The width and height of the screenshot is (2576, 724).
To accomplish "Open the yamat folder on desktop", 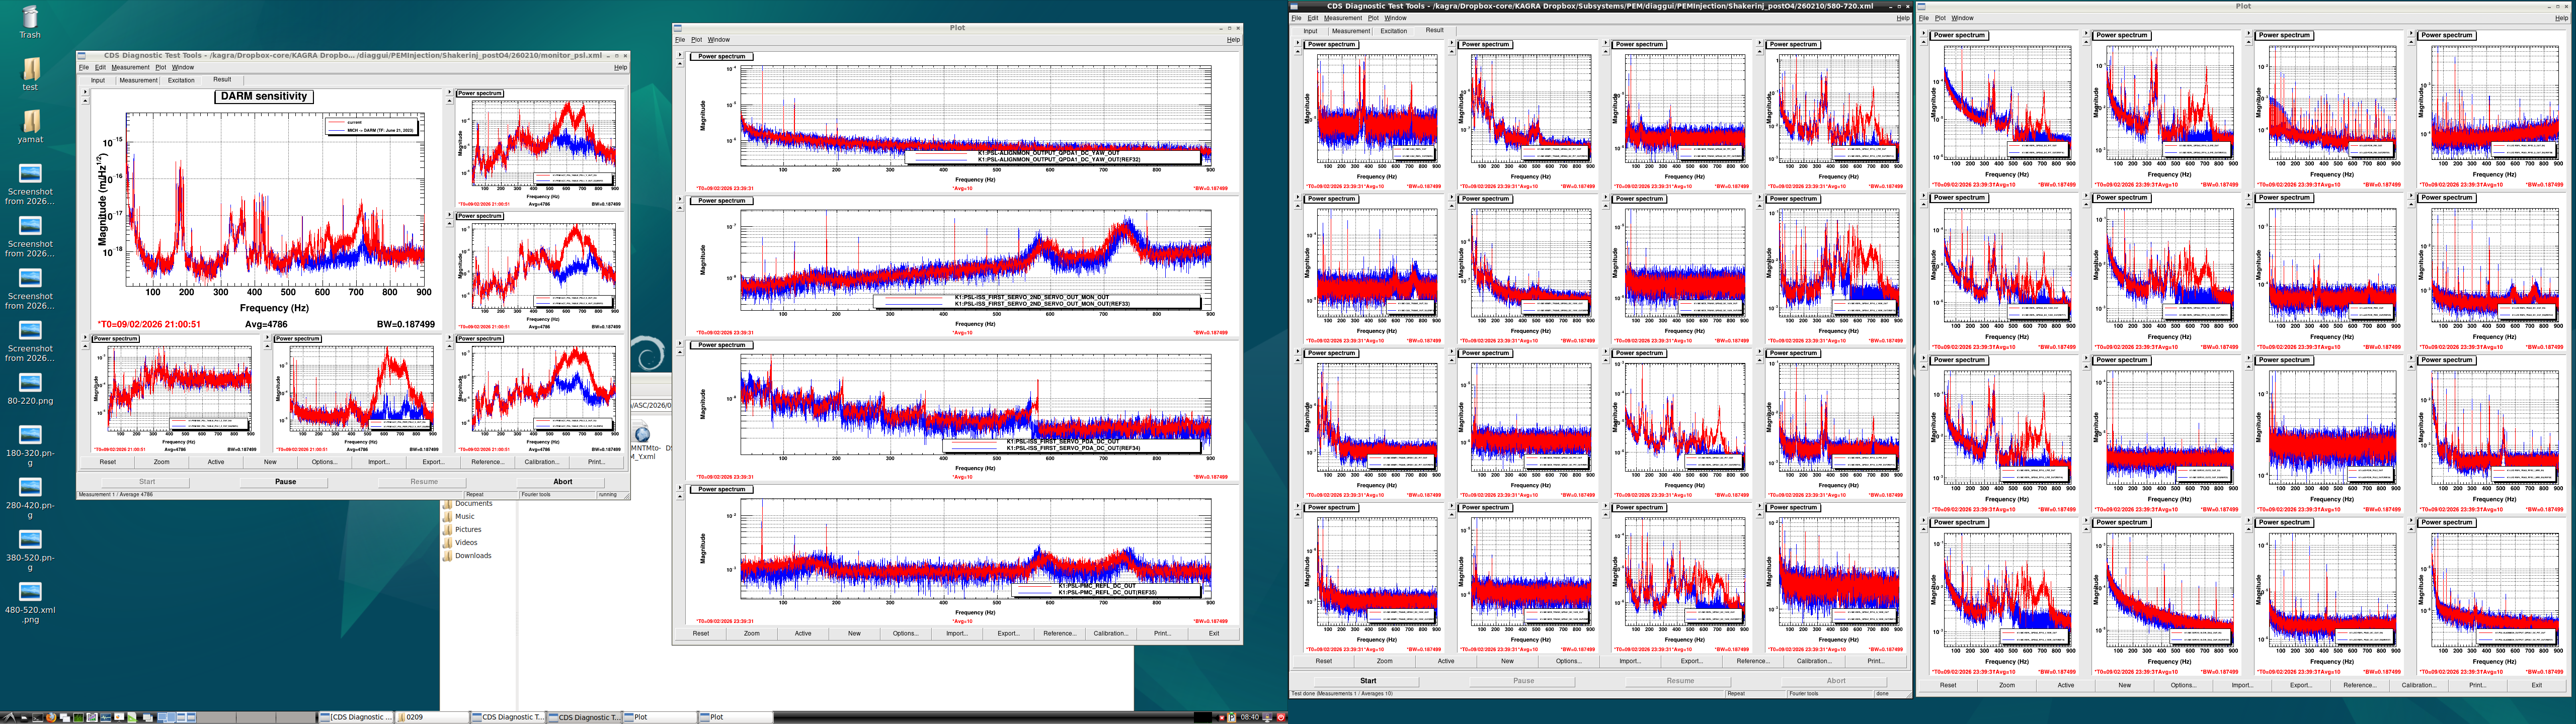I will click(x=30, y=121).
